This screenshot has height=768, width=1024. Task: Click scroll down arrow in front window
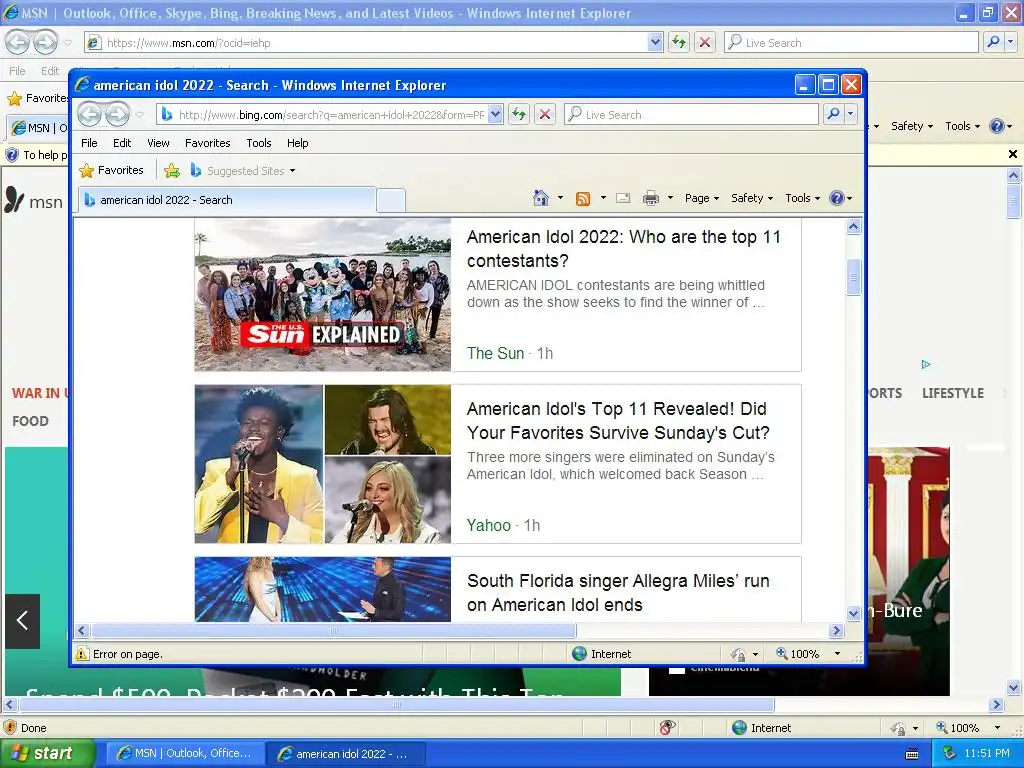pyautogui.click(x=853, y=613)
